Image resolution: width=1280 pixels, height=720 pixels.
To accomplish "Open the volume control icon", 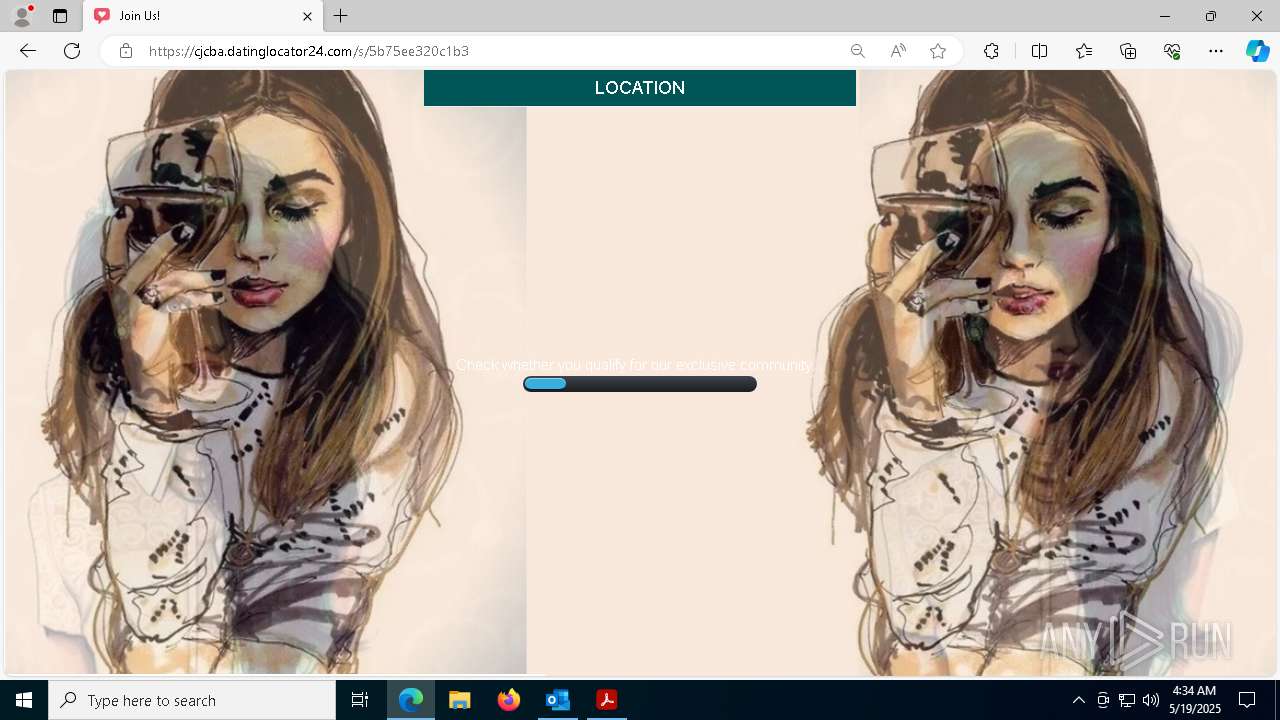I will pos(1150,700).
